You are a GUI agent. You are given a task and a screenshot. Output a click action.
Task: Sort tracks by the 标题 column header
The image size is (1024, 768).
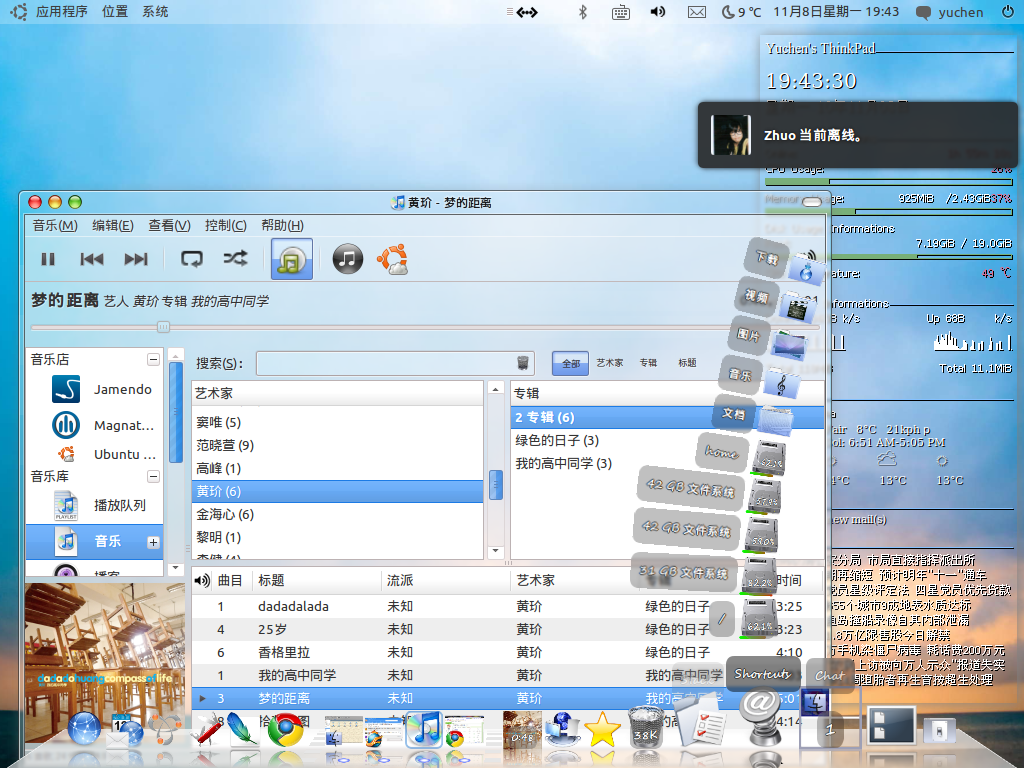[x=317, y=581]
